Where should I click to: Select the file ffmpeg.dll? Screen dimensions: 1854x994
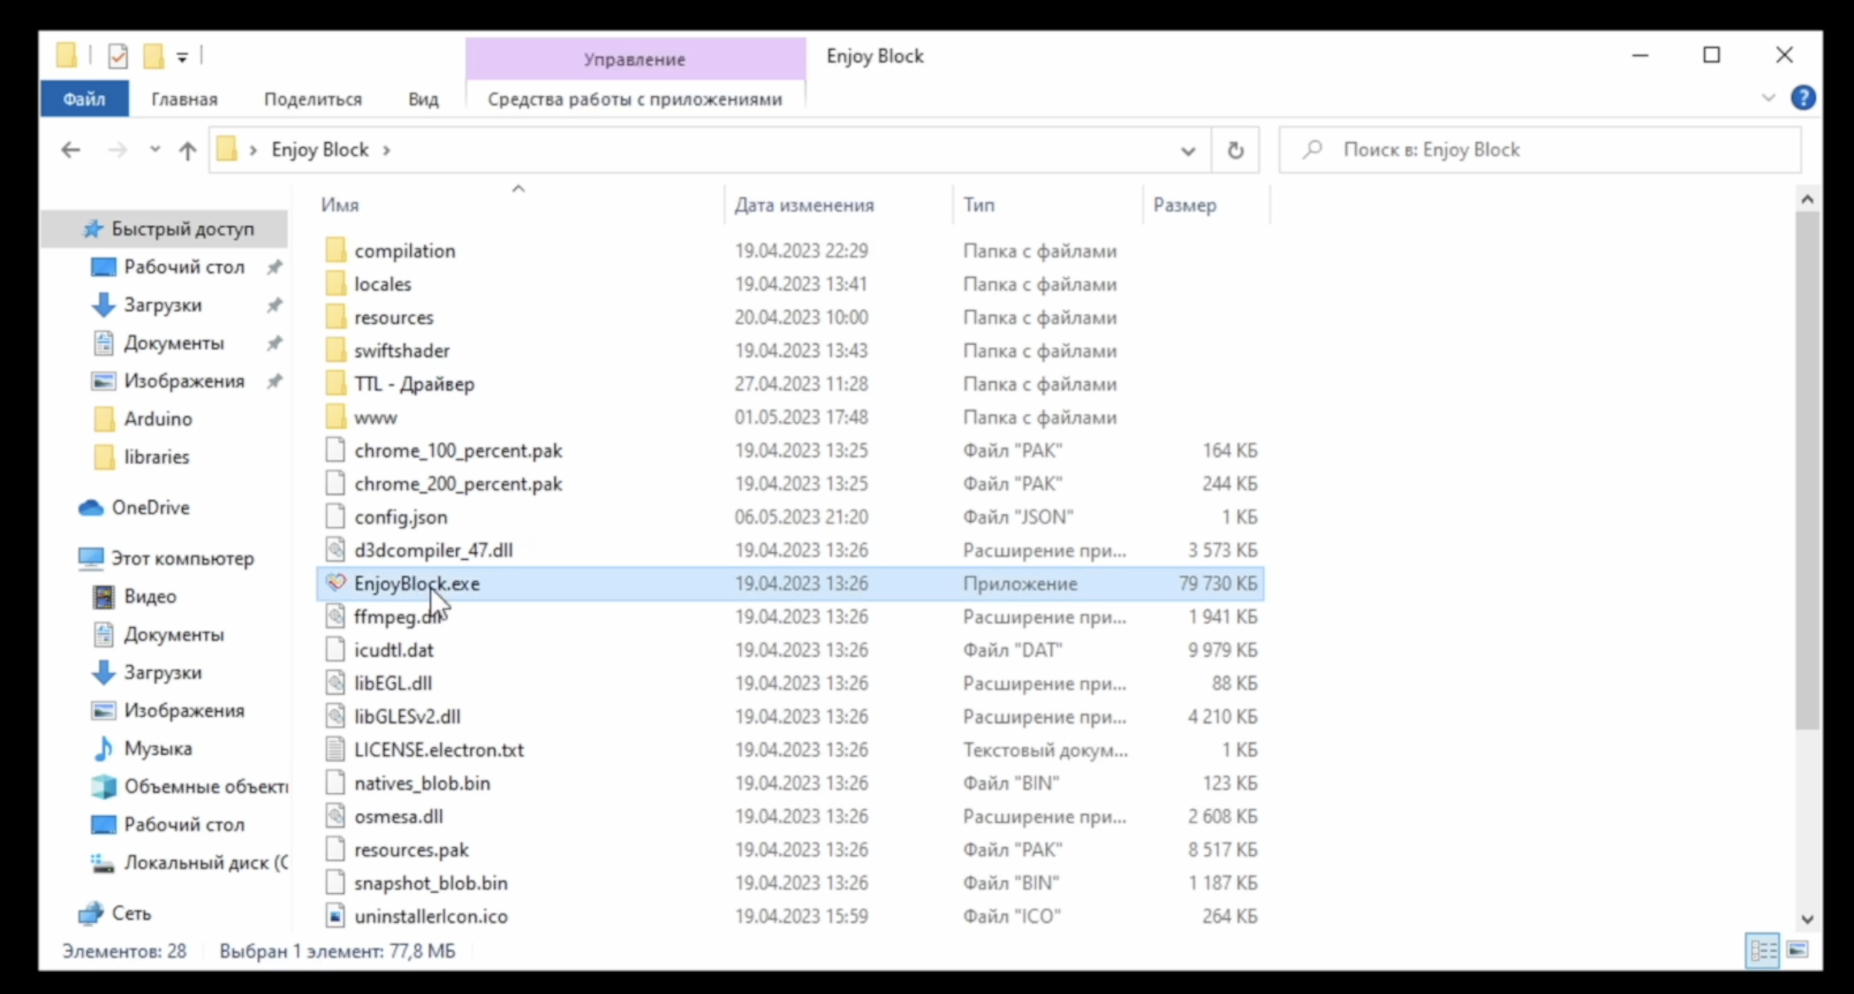397,617
